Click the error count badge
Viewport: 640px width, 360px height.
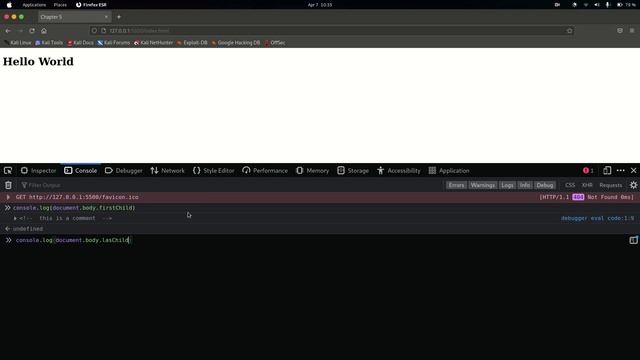588,171
